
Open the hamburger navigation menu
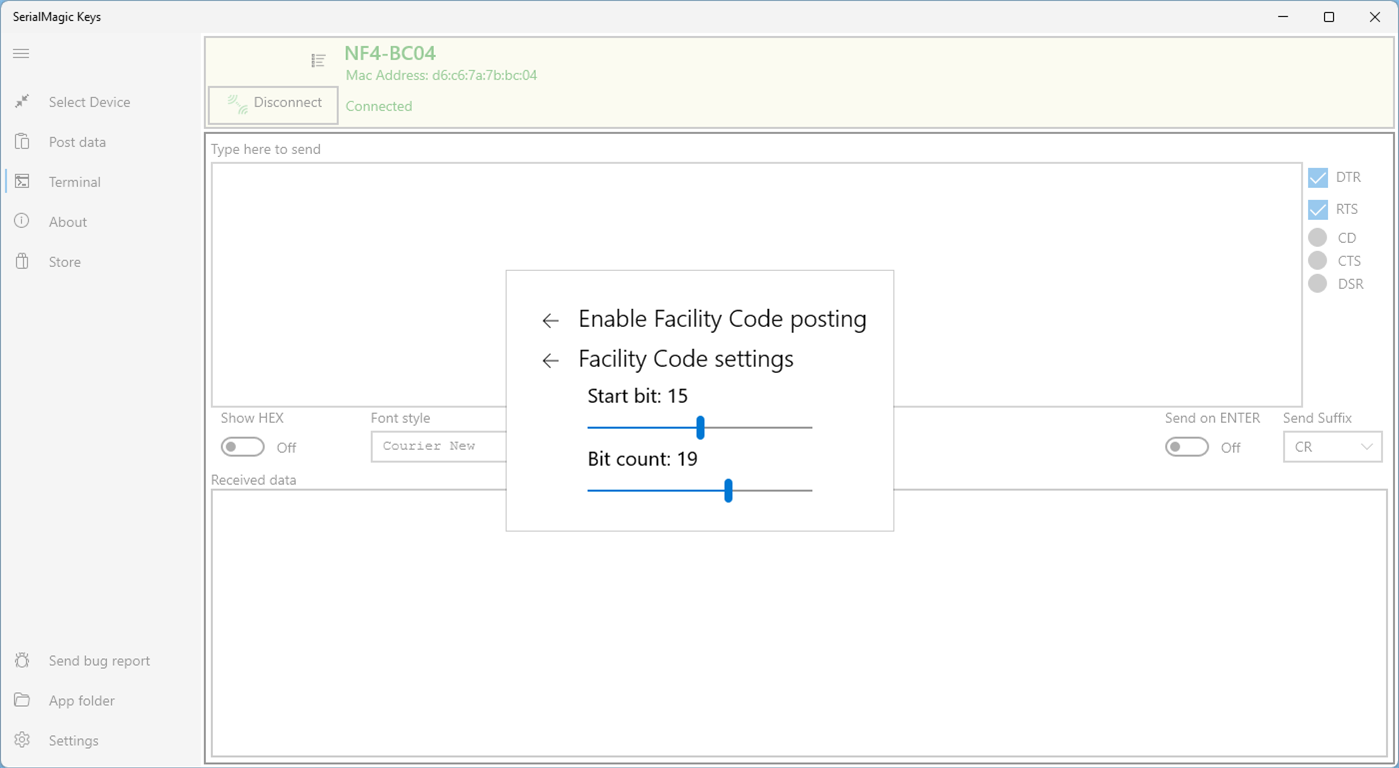point(21,54)
